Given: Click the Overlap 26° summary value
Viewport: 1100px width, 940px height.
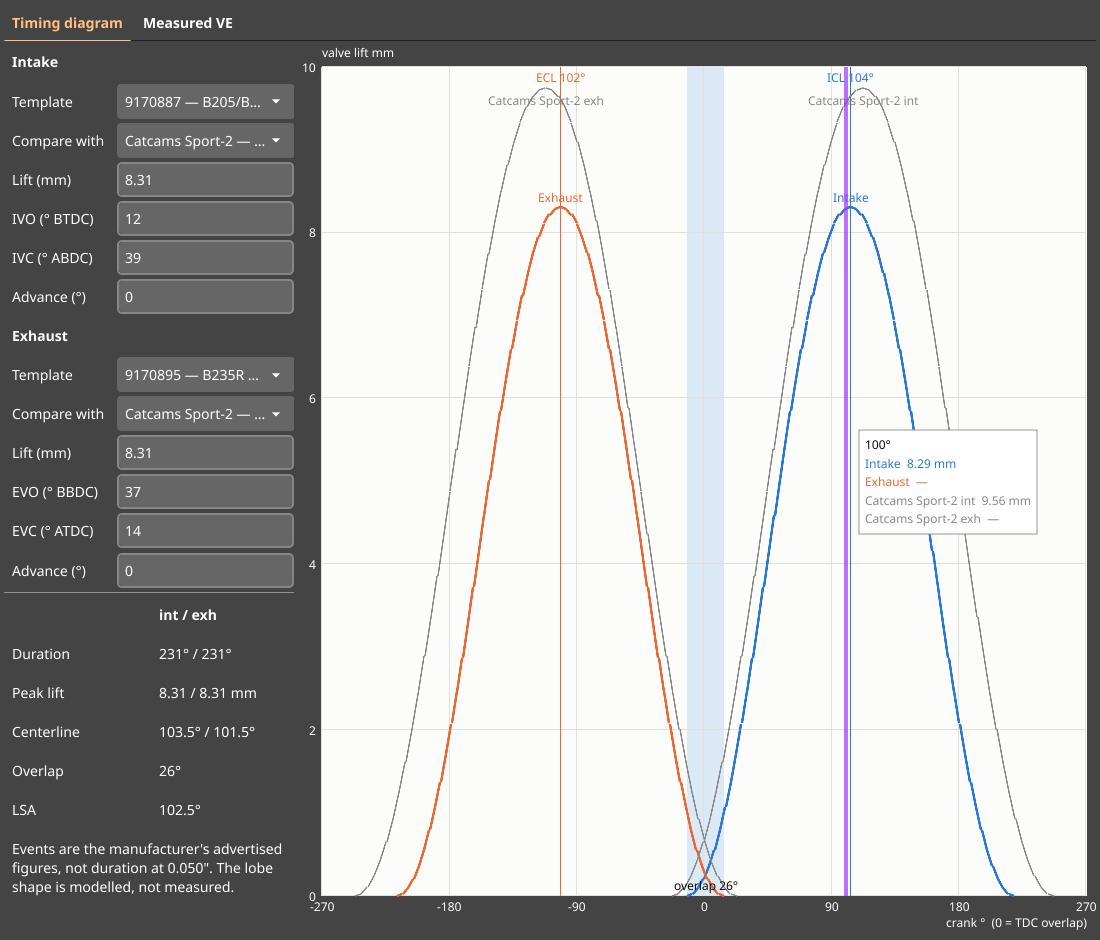Looking at the screenshot, I should tap(170, 771).
